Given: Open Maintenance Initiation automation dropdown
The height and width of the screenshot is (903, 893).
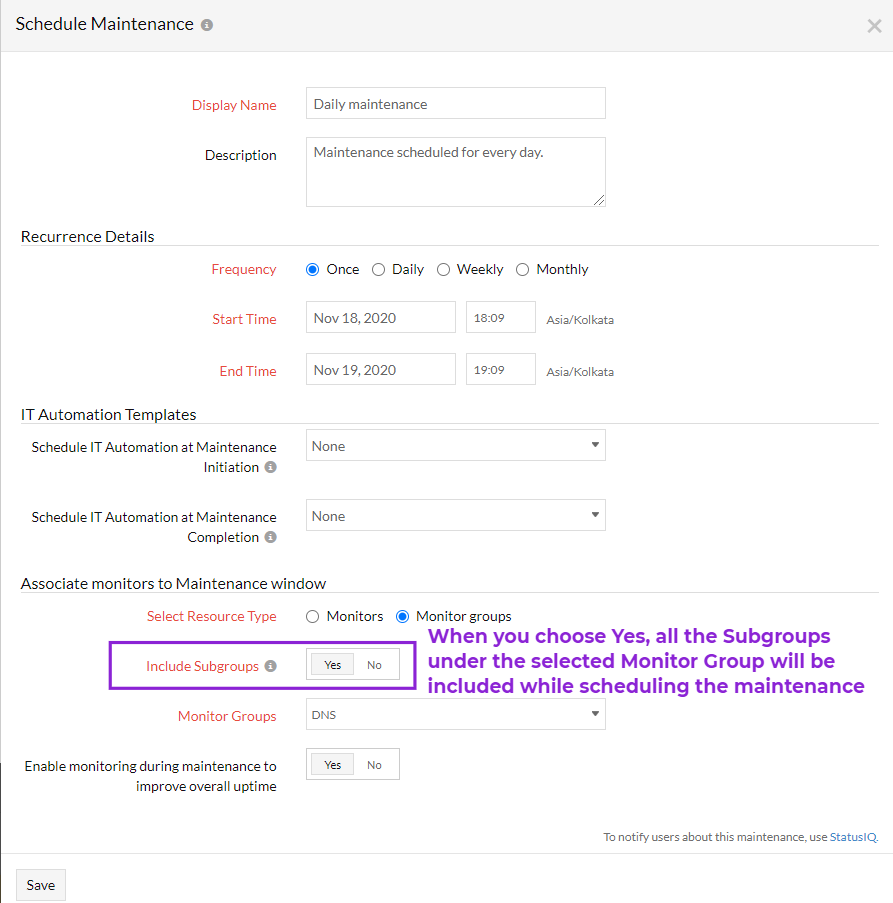Looking at the screenshot, I should coord(455,446).
